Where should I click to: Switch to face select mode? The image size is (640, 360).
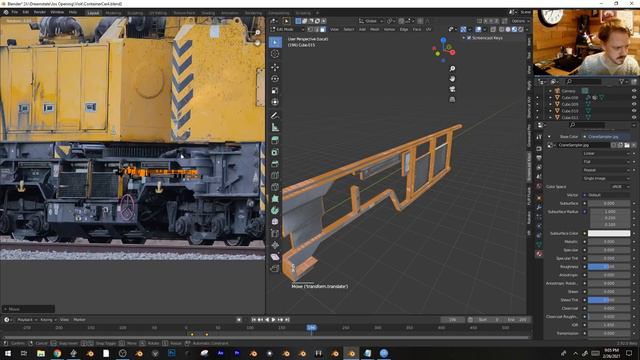tap(323, 29)
